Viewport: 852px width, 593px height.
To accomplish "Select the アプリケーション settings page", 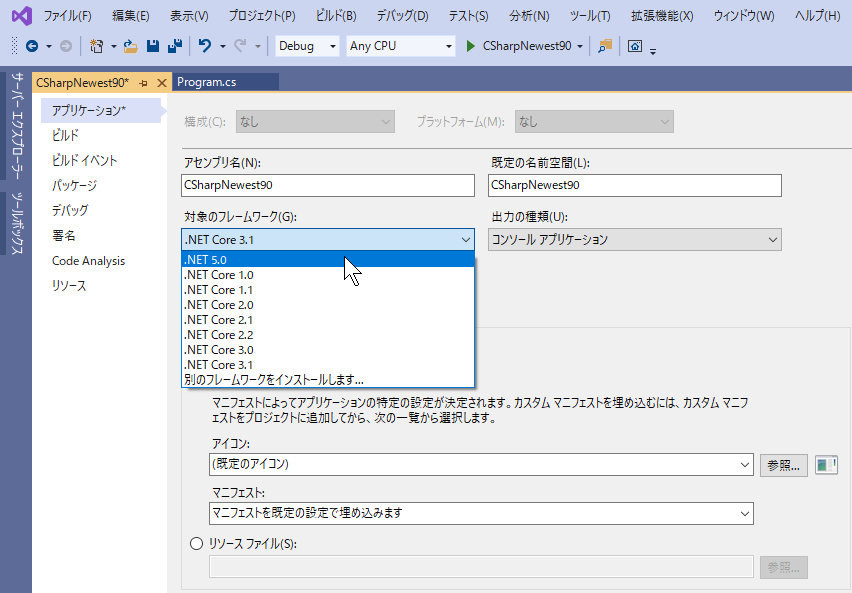I will 101,110.
